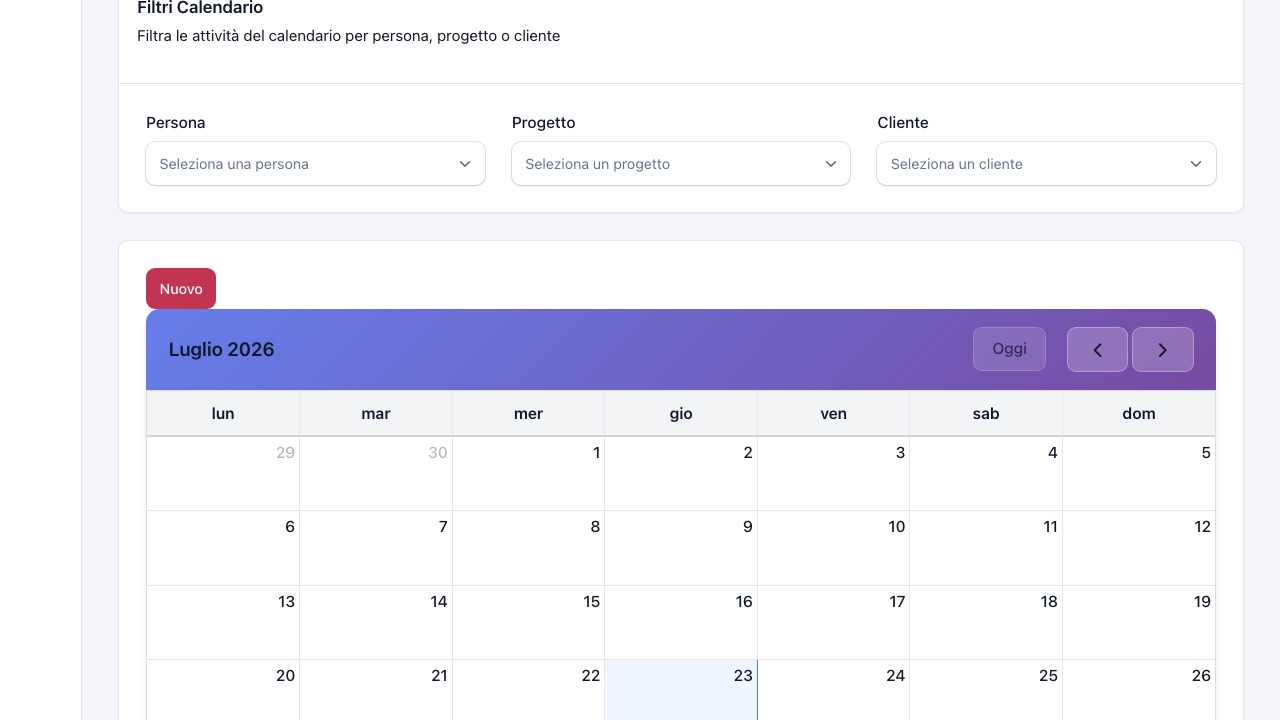Go to the previous month with left chevron
Screen dimensions: 1280x720
tap(1097, 350)
